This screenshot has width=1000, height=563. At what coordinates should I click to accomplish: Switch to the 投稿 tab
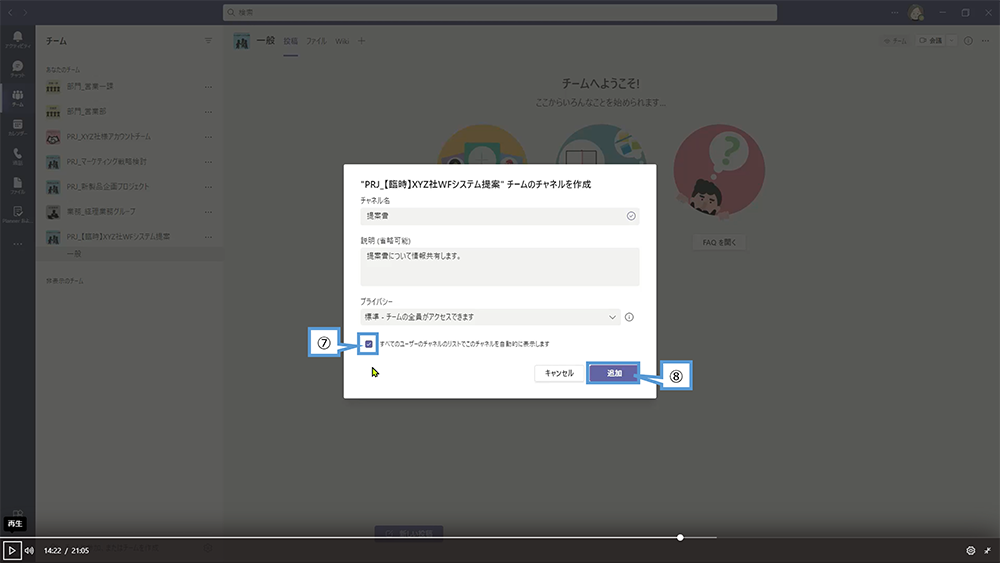(291, 41)
